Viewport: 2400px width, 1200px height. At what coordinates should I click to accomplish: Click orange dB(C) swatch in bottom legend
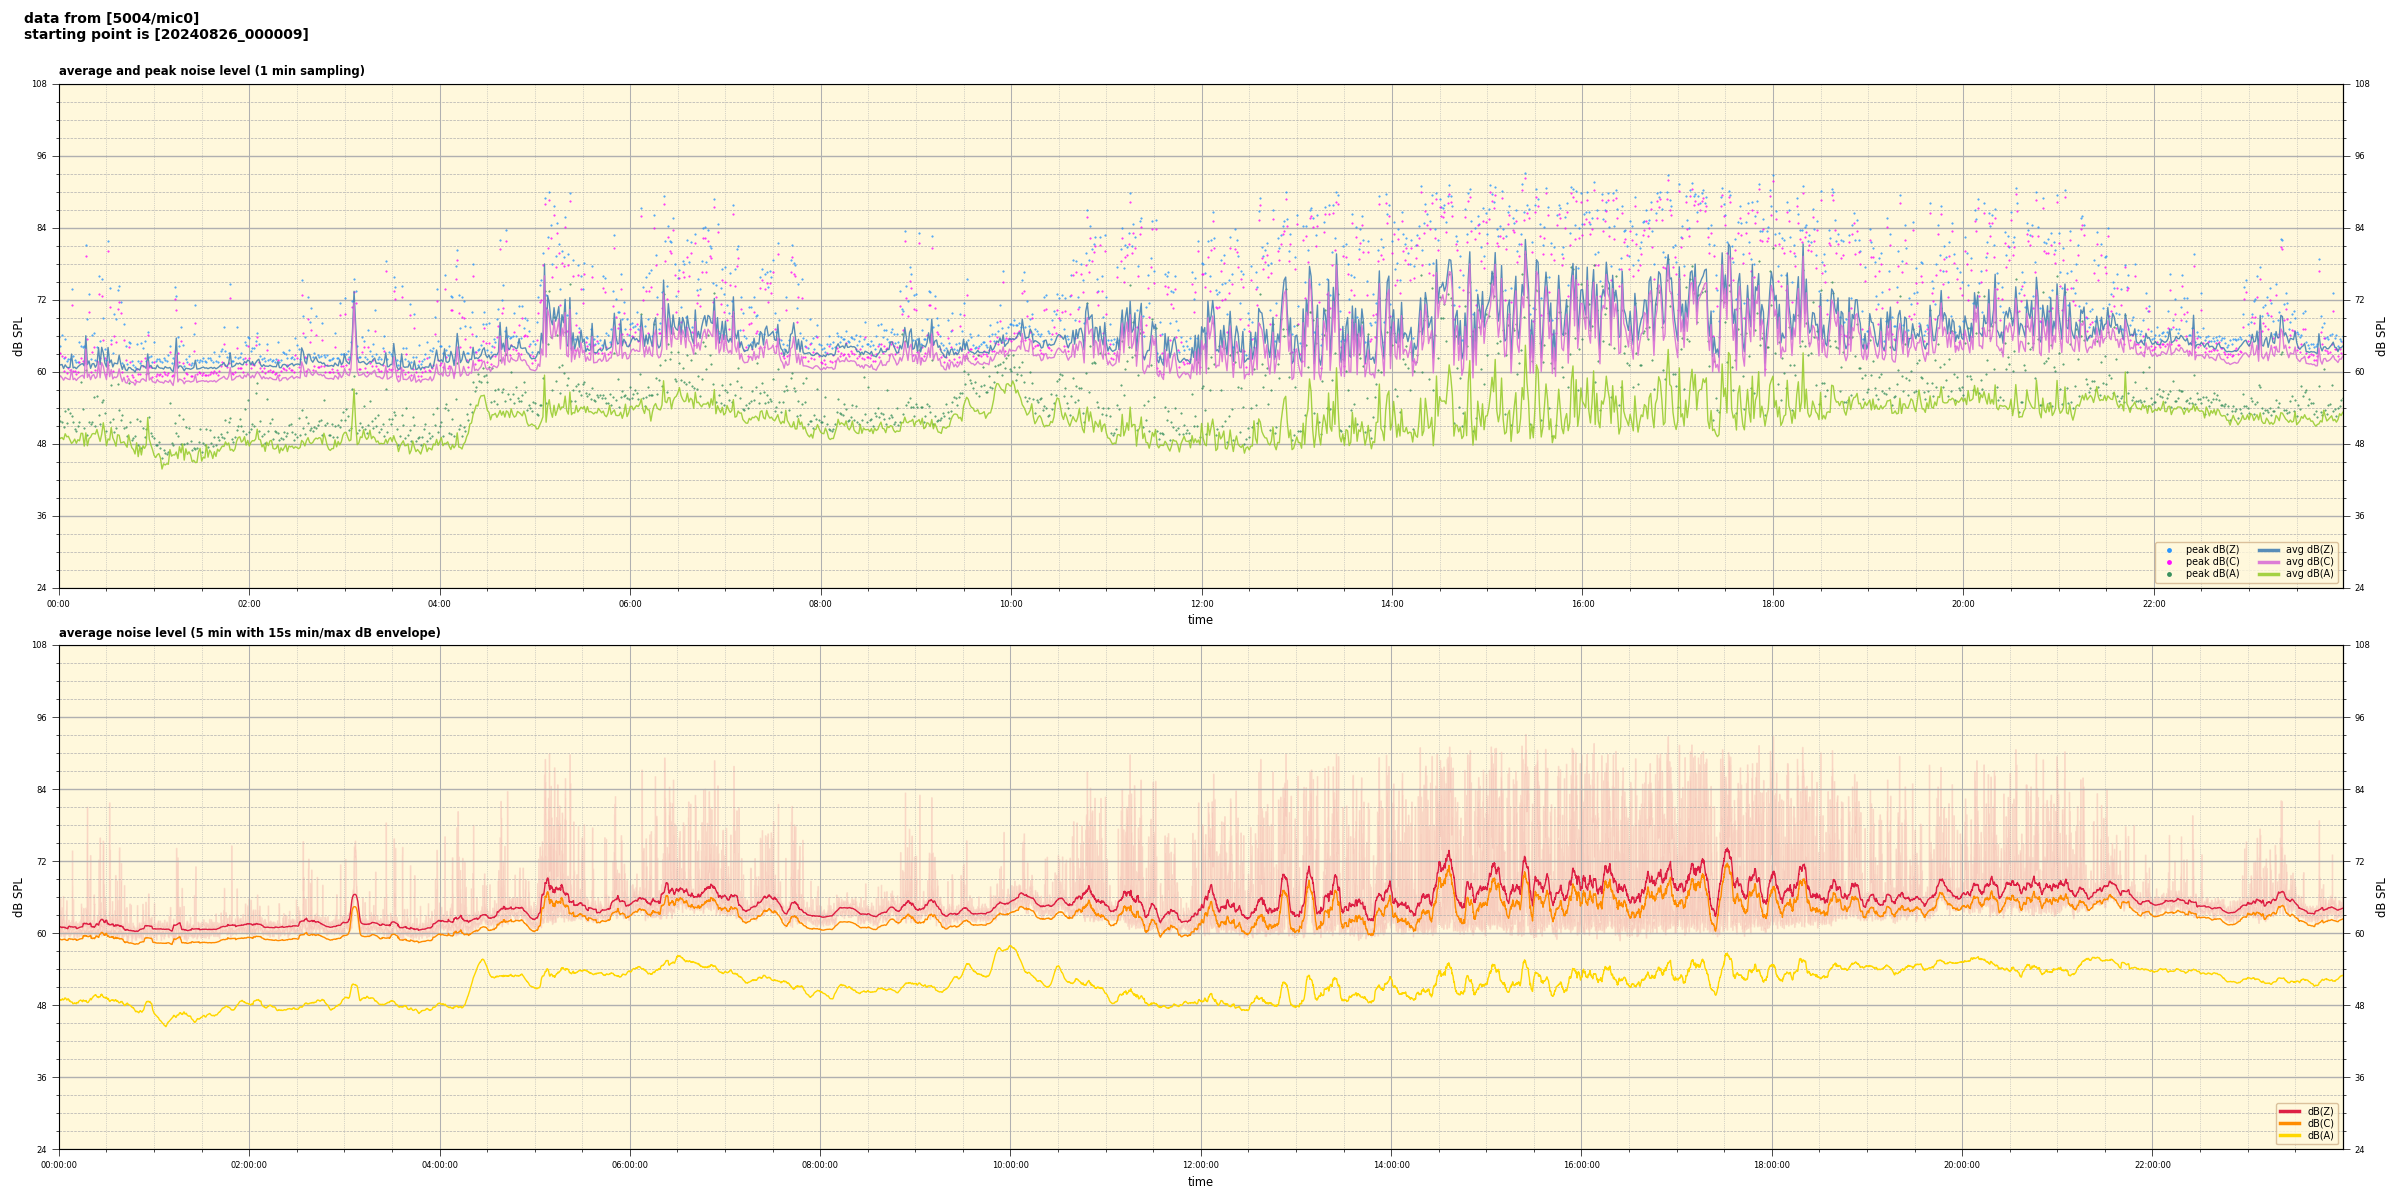coord(2289,1123)
